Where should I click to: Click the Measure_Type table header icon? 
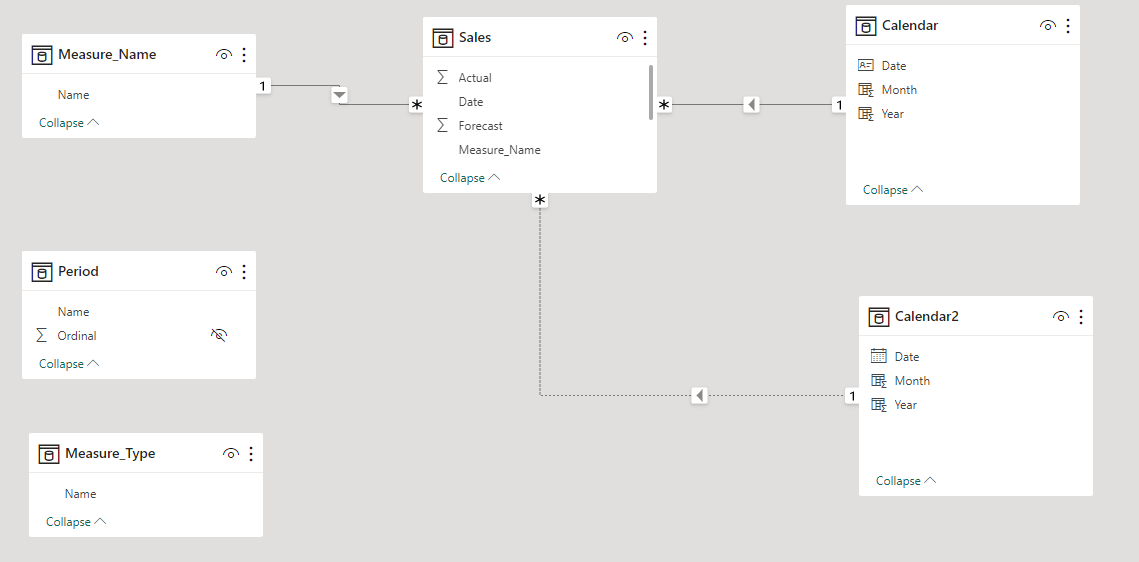(x=49, y=454)
